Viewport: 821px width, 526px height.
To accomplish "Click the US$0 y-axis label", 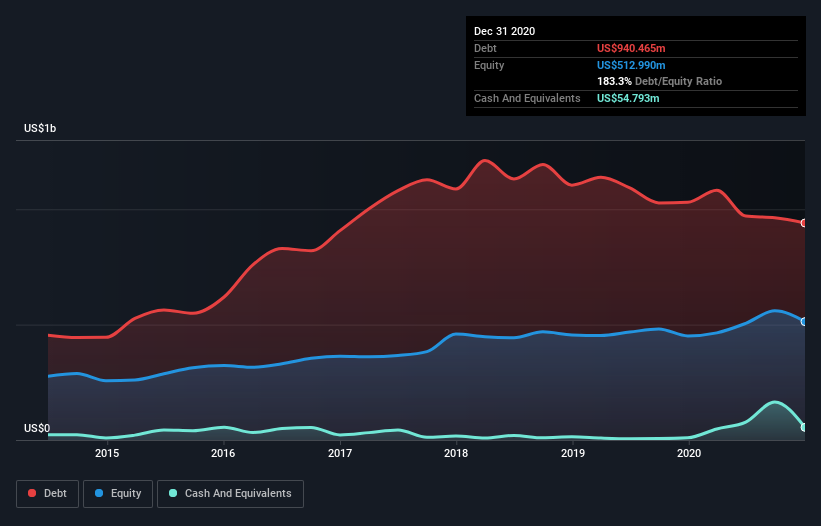I will click(37, 428).
